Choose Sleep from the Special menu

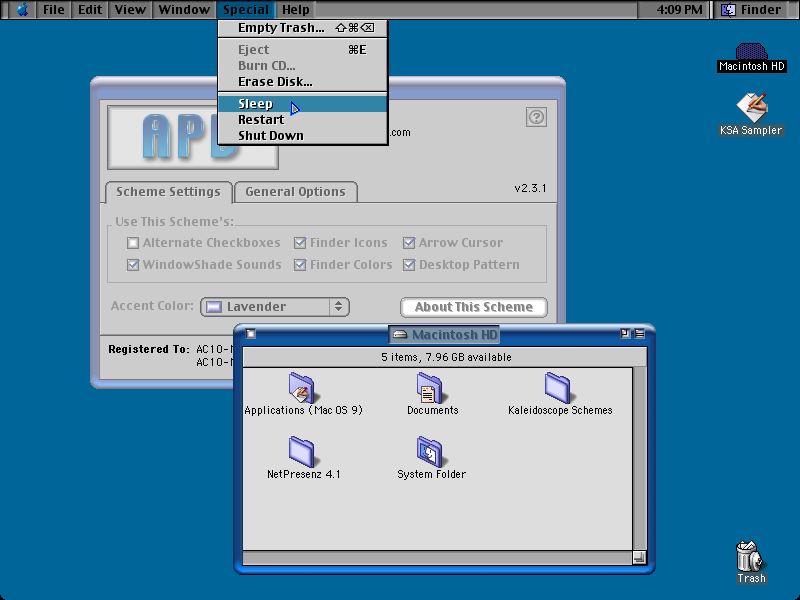303,104
